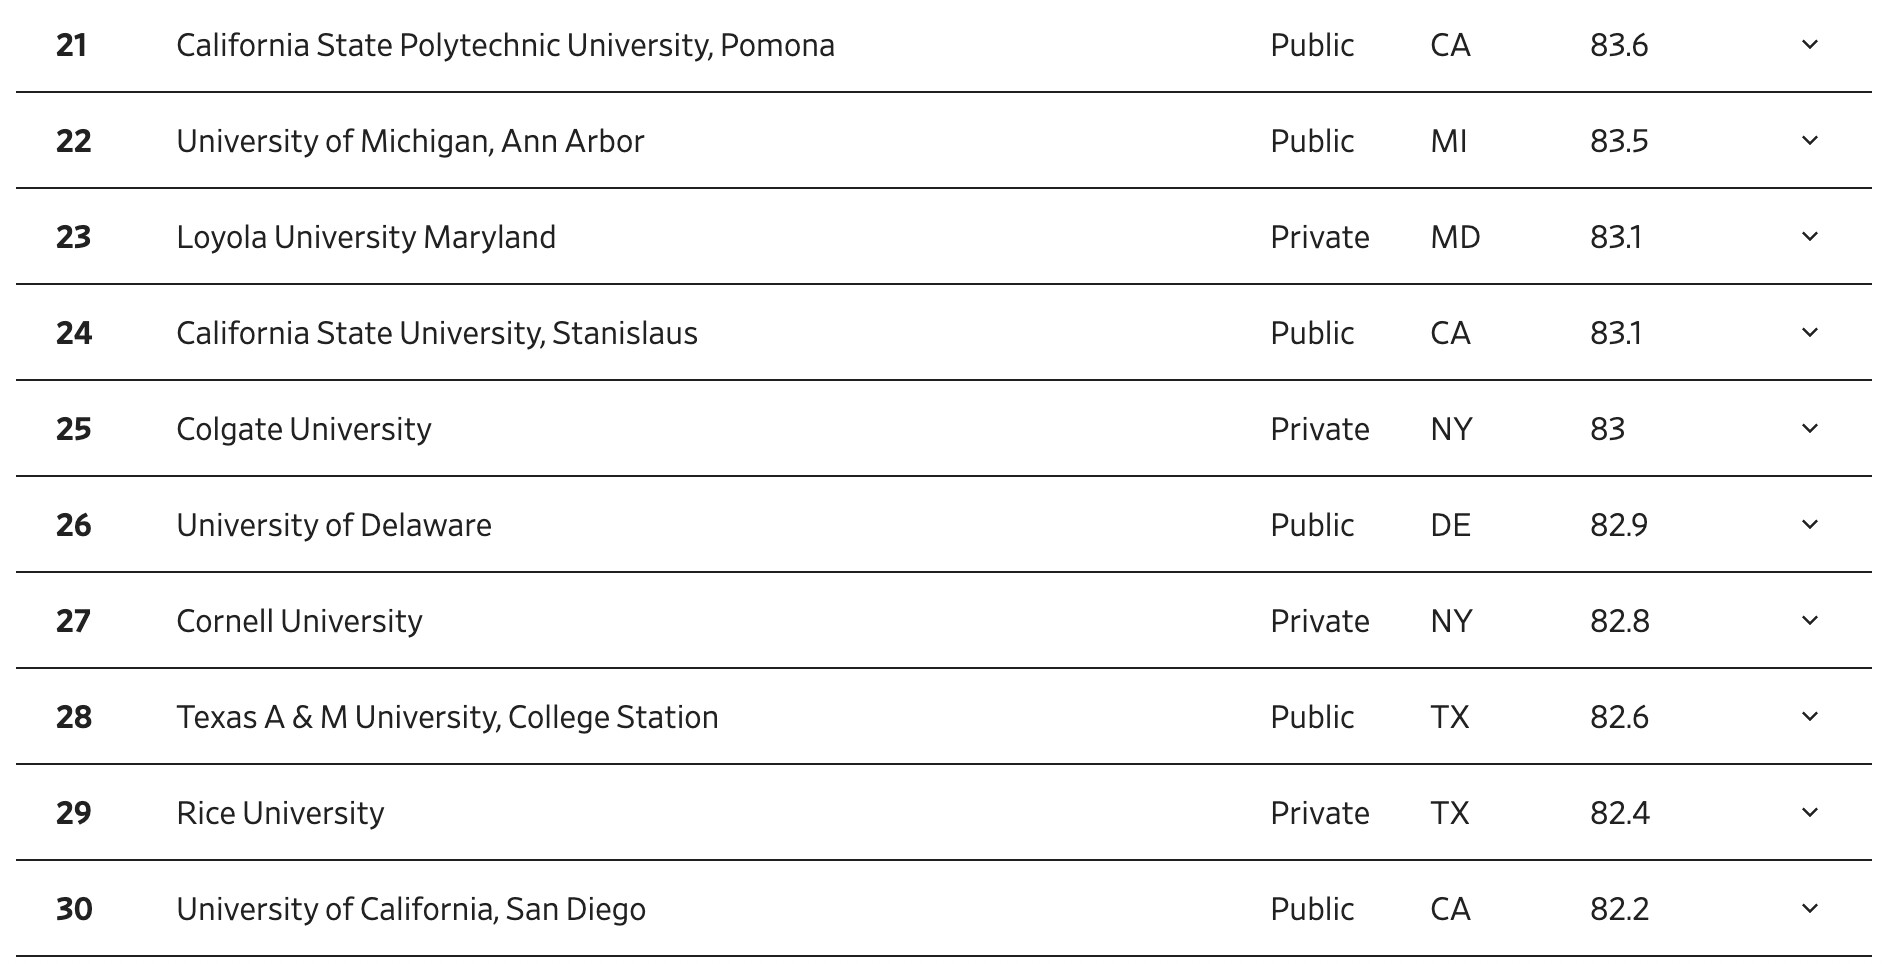Click the Rice University name

pos(280,813)
